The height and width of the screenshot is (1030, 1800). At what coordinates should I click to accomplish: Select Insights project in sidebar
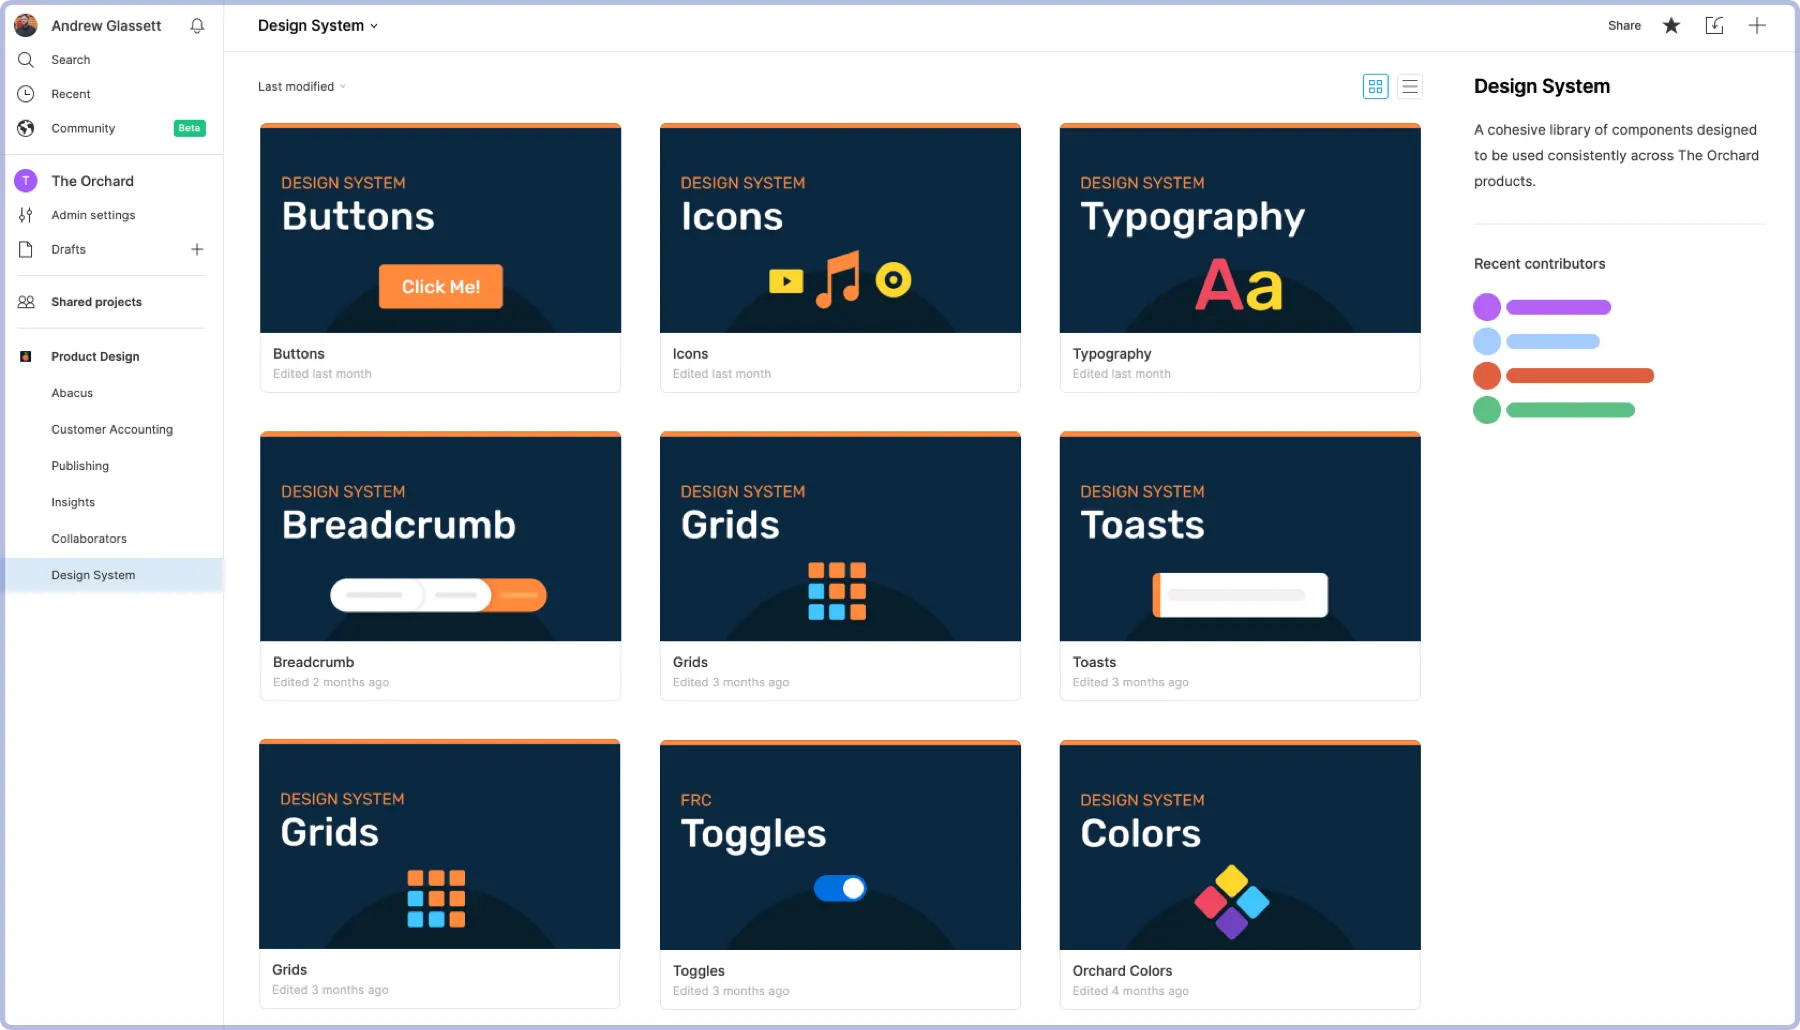73,502
